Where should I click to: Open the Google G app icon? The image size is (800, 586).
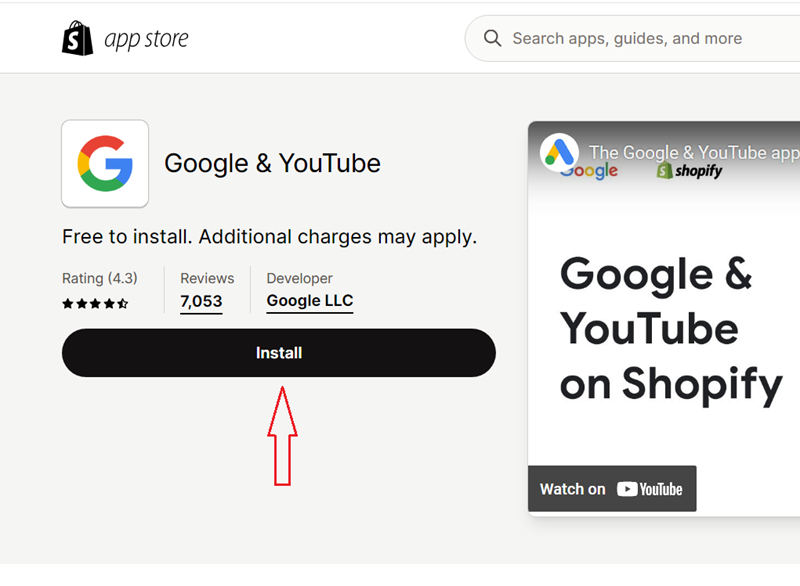coord(105,164)
